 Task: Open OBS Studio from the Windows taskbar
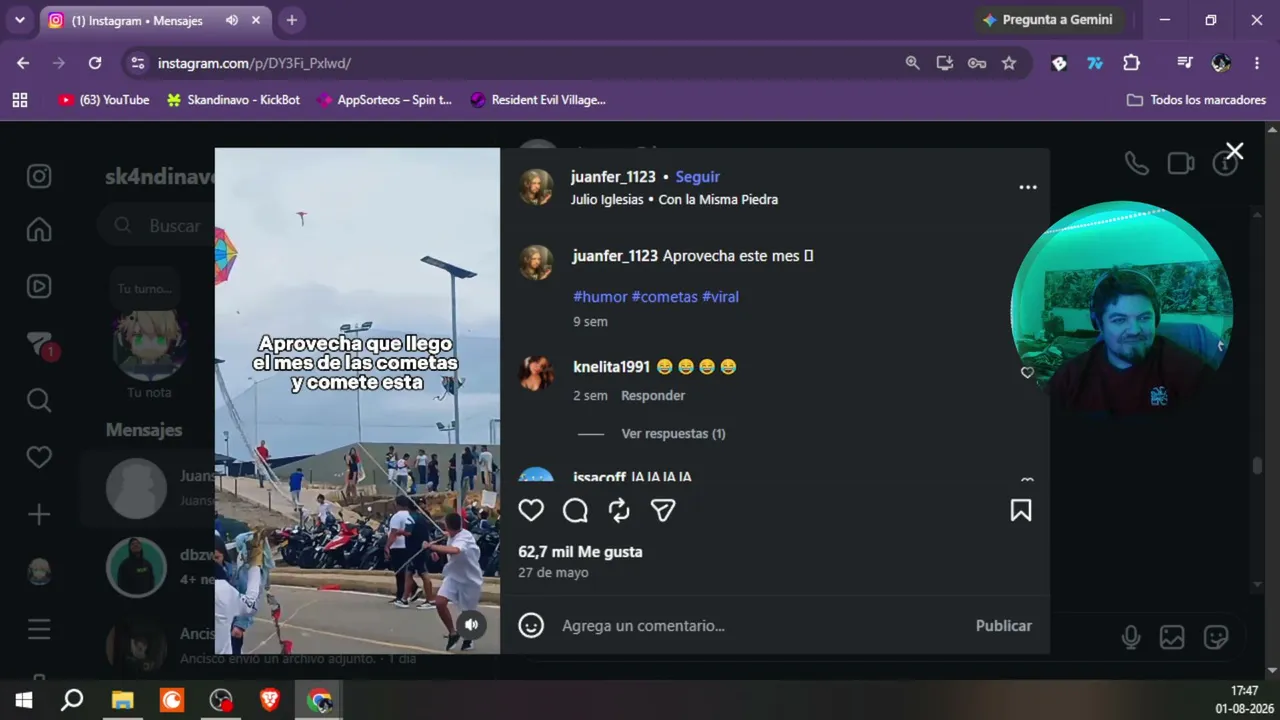pos(221,700)
